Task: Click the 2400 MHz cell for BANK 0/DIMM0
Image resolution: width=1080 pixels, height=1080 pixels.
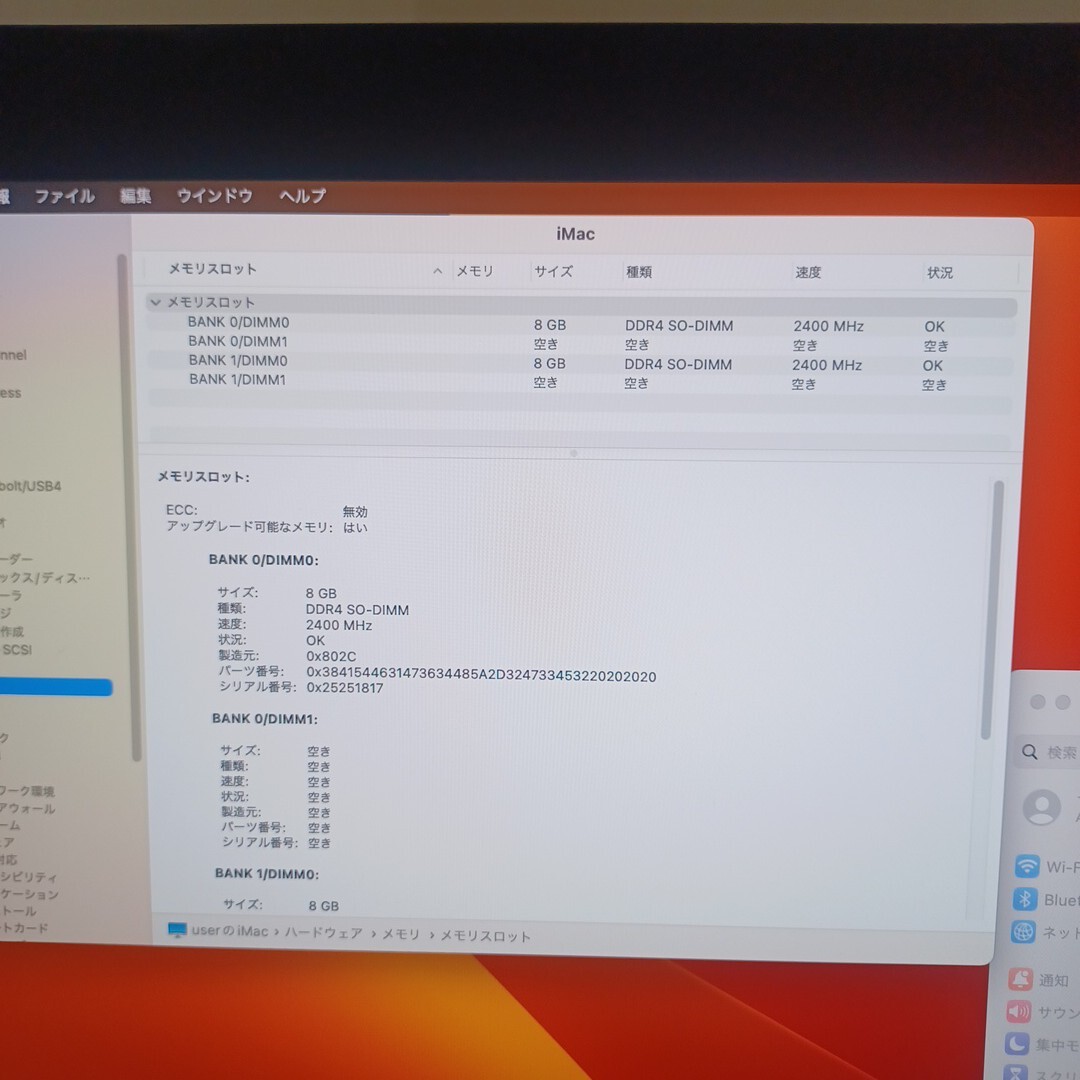Action: 828,326
